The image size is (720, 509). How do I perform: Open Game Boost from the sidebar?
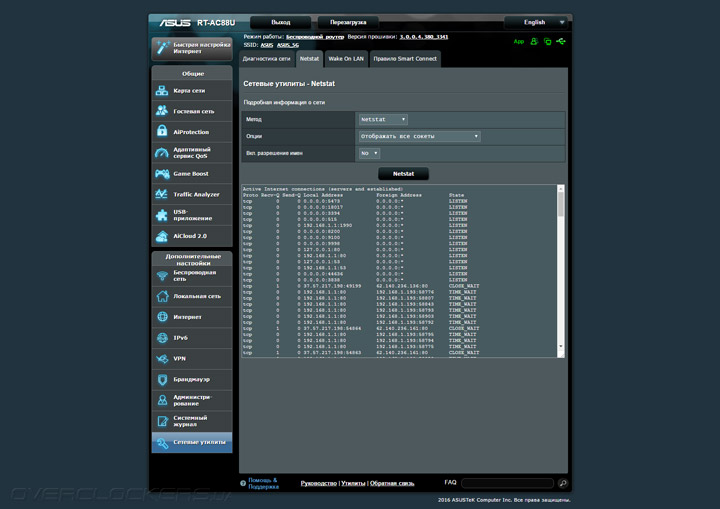pyautogui.click(x=191, y=174)
